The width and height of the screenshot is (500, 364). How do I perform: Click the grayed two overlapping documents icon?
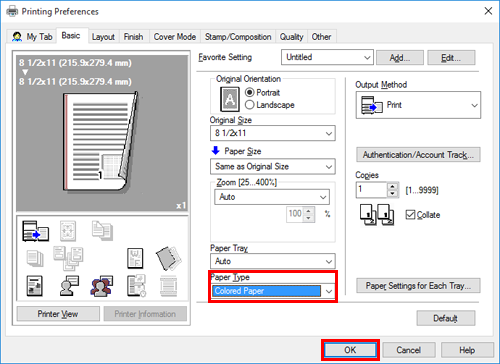102,230
